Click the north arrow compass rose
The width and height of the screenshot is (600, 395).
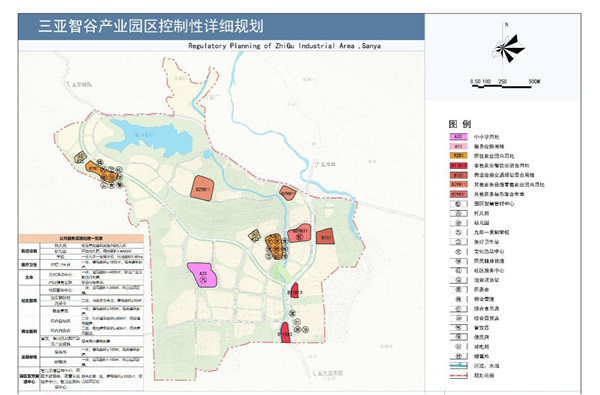point(509,49)
